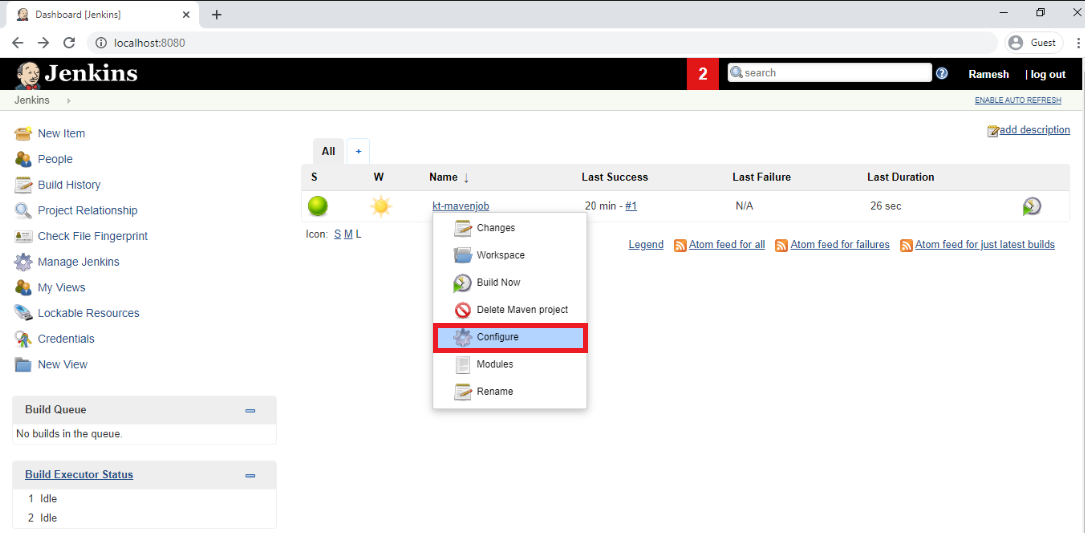The width and height of the screenshot is (1085, 533).
Task: Set icon size to M
Action: 348,234
